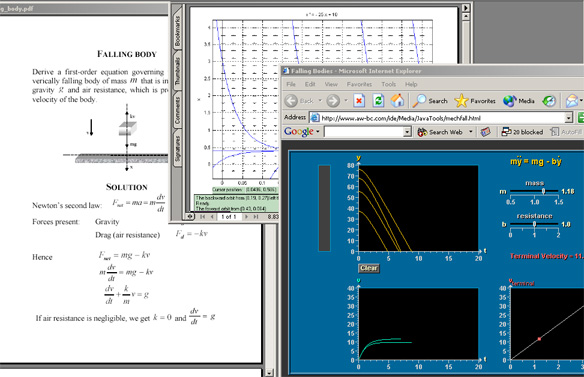Image resolution: width=584 pixels, height=377 pixels.
Task: Open the Google logo menu dropdown
Action: click(x=318, y=132)
